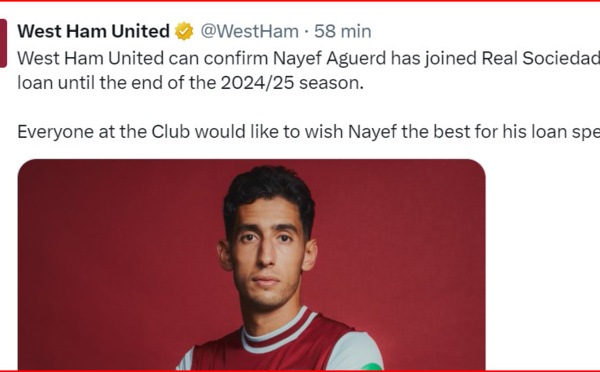Viewport: 600px width, 372px height.
Task: Click the 'Real Sociedad' text in tweet
Action: pos(540,59)
